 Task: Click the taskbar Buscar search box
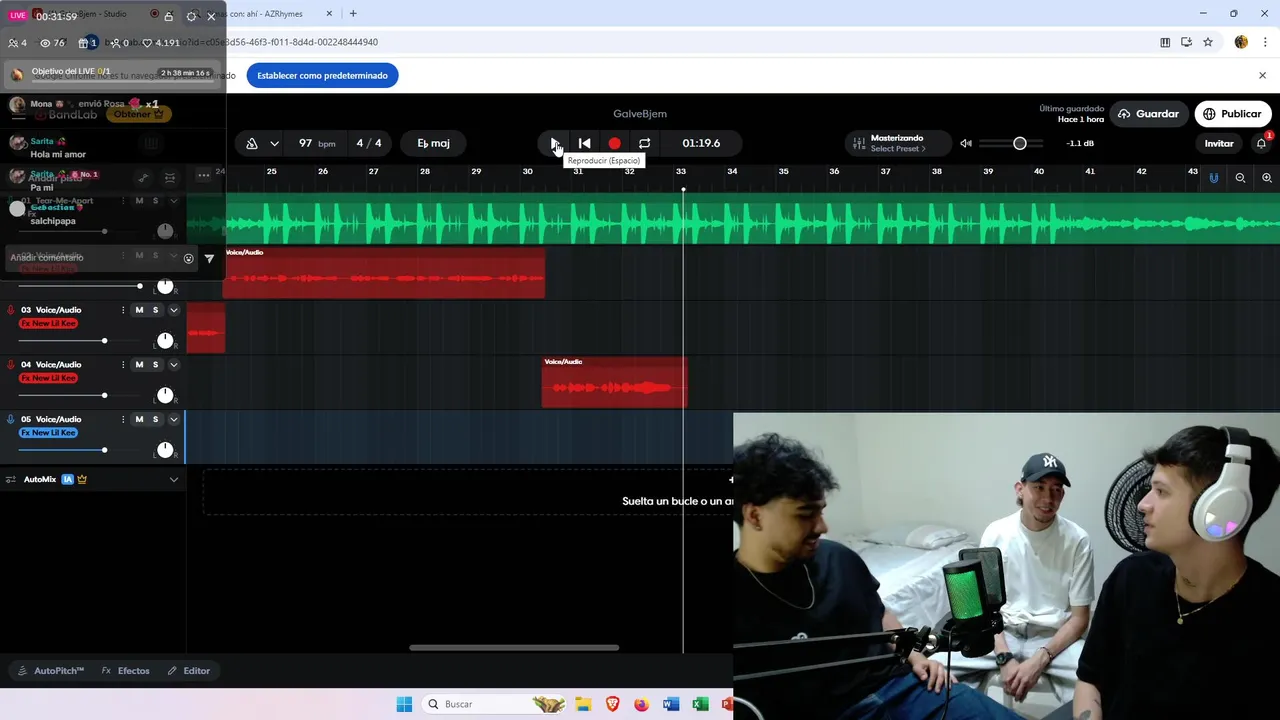point(495,704)
